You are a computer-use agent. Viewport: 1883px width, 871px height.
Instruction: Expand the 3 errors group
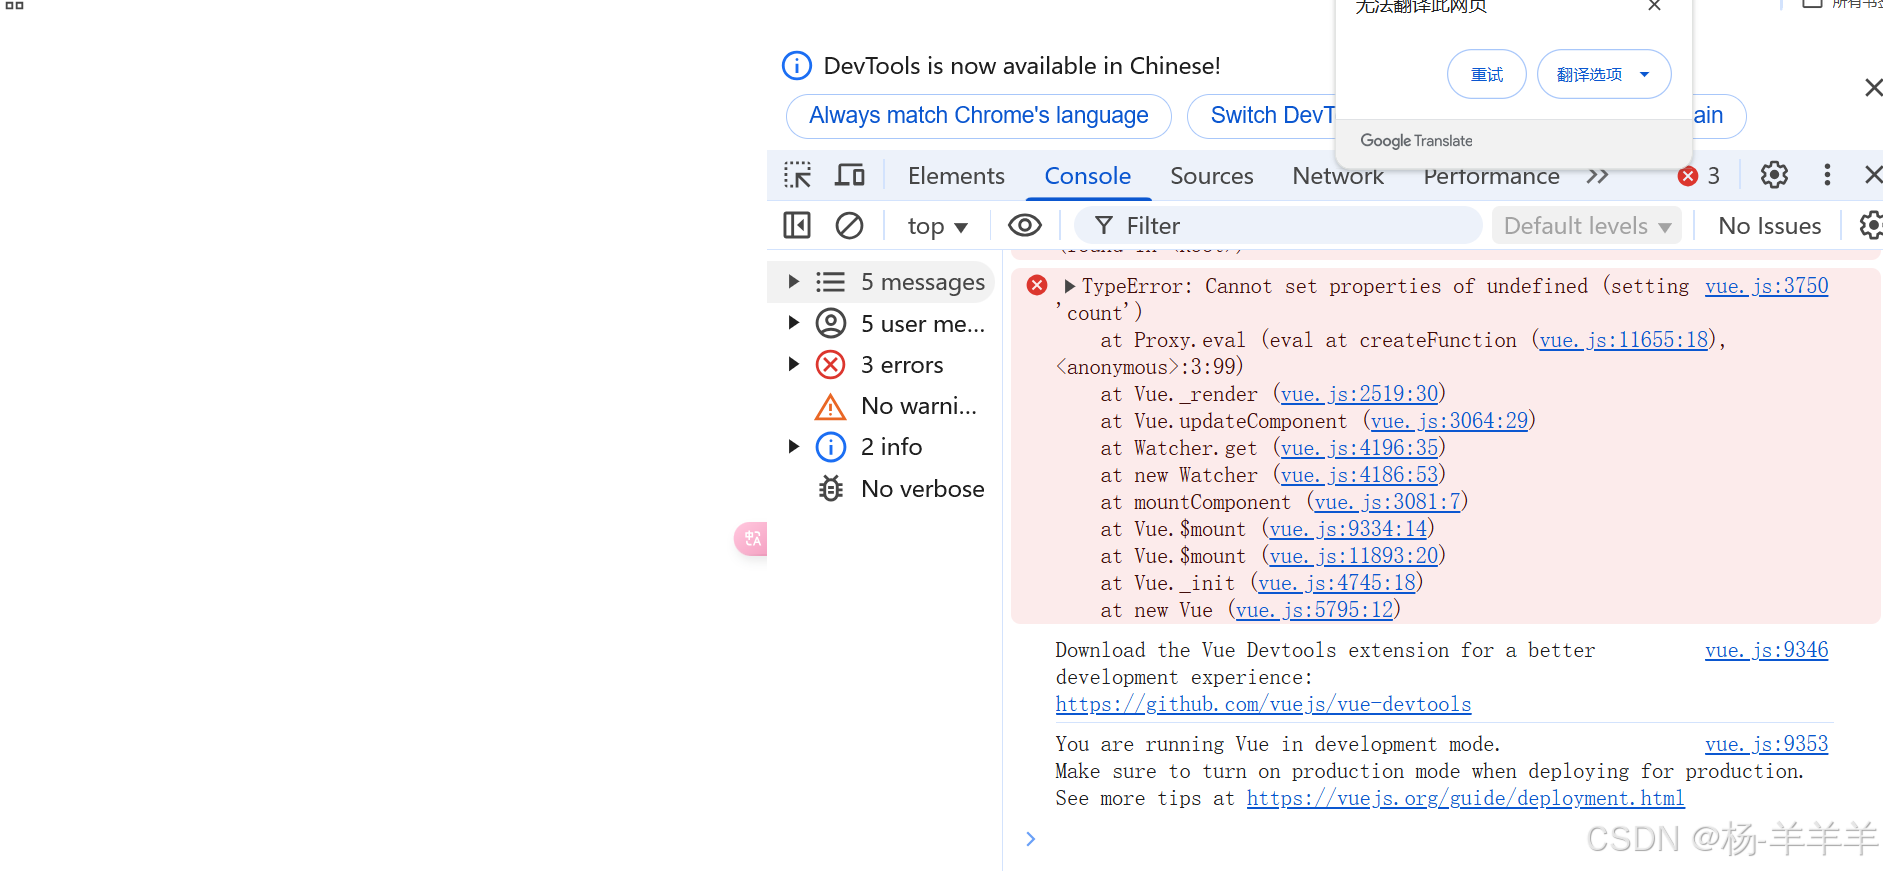tap(793, 364)
